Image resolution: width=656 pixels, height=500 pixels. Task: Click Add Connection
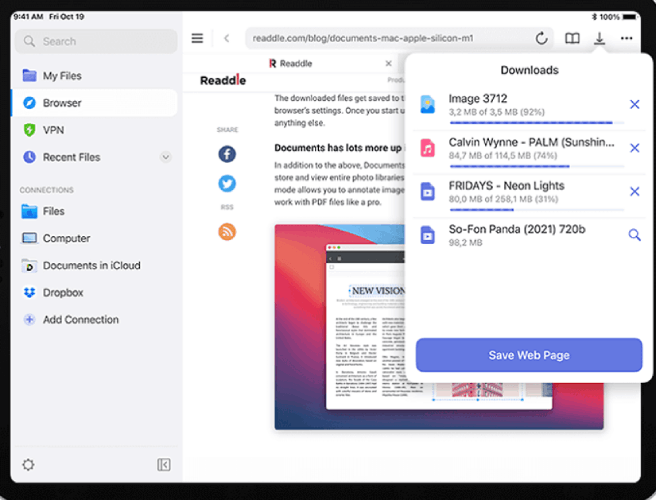click(x=95, y=320)
